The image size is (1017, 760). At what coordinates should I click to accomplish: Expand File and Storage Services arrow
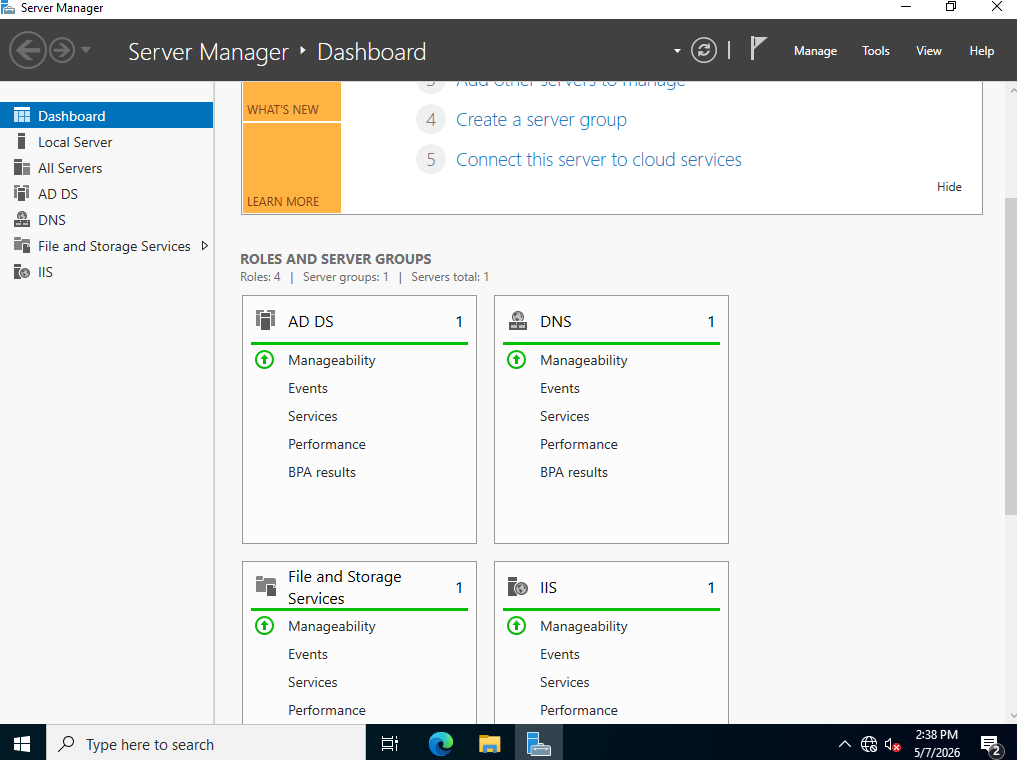click(205, 246)
